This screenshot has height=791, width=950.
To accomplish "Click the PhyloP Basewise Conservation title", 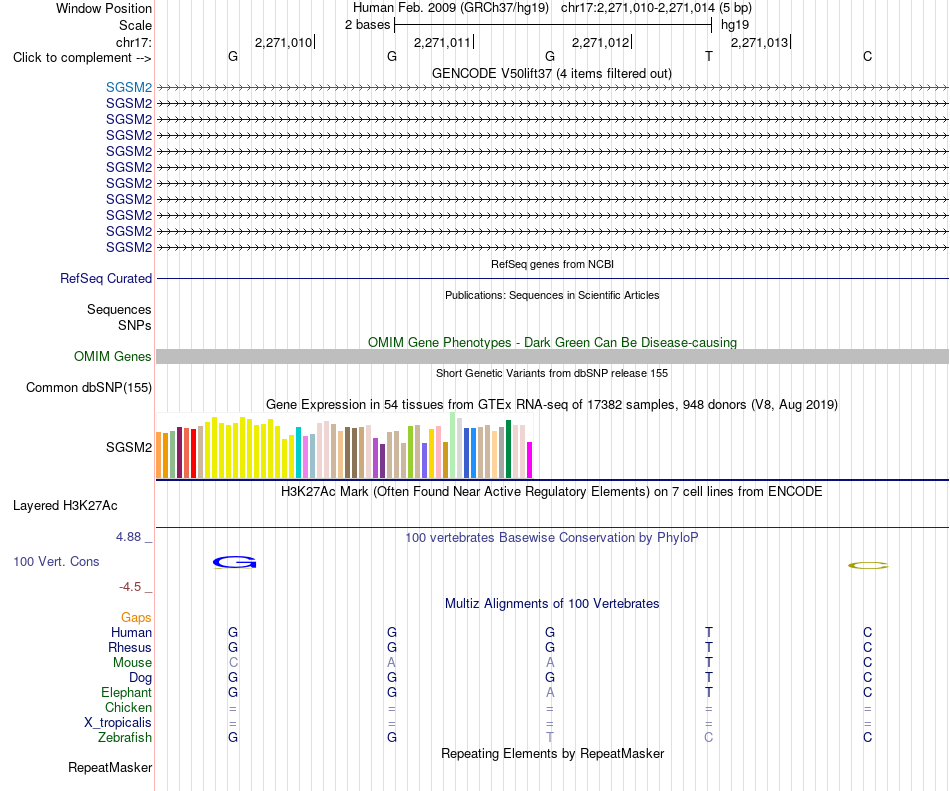I will (x=552, y=537).
